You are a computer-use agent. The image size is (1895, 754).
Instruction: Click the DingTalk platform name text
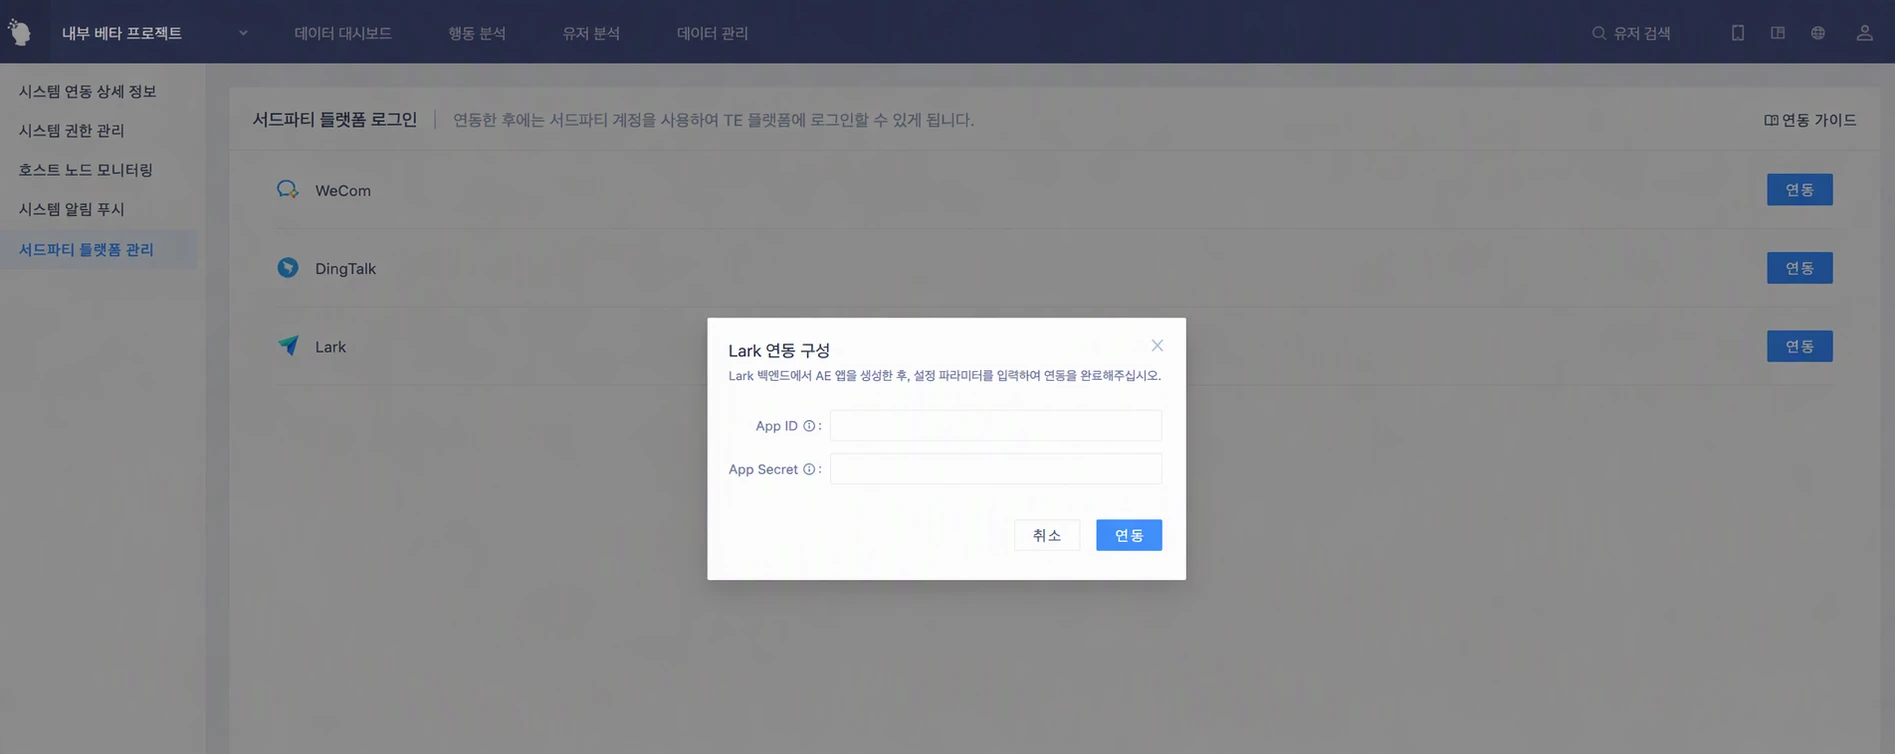click(x=346, y=268)
